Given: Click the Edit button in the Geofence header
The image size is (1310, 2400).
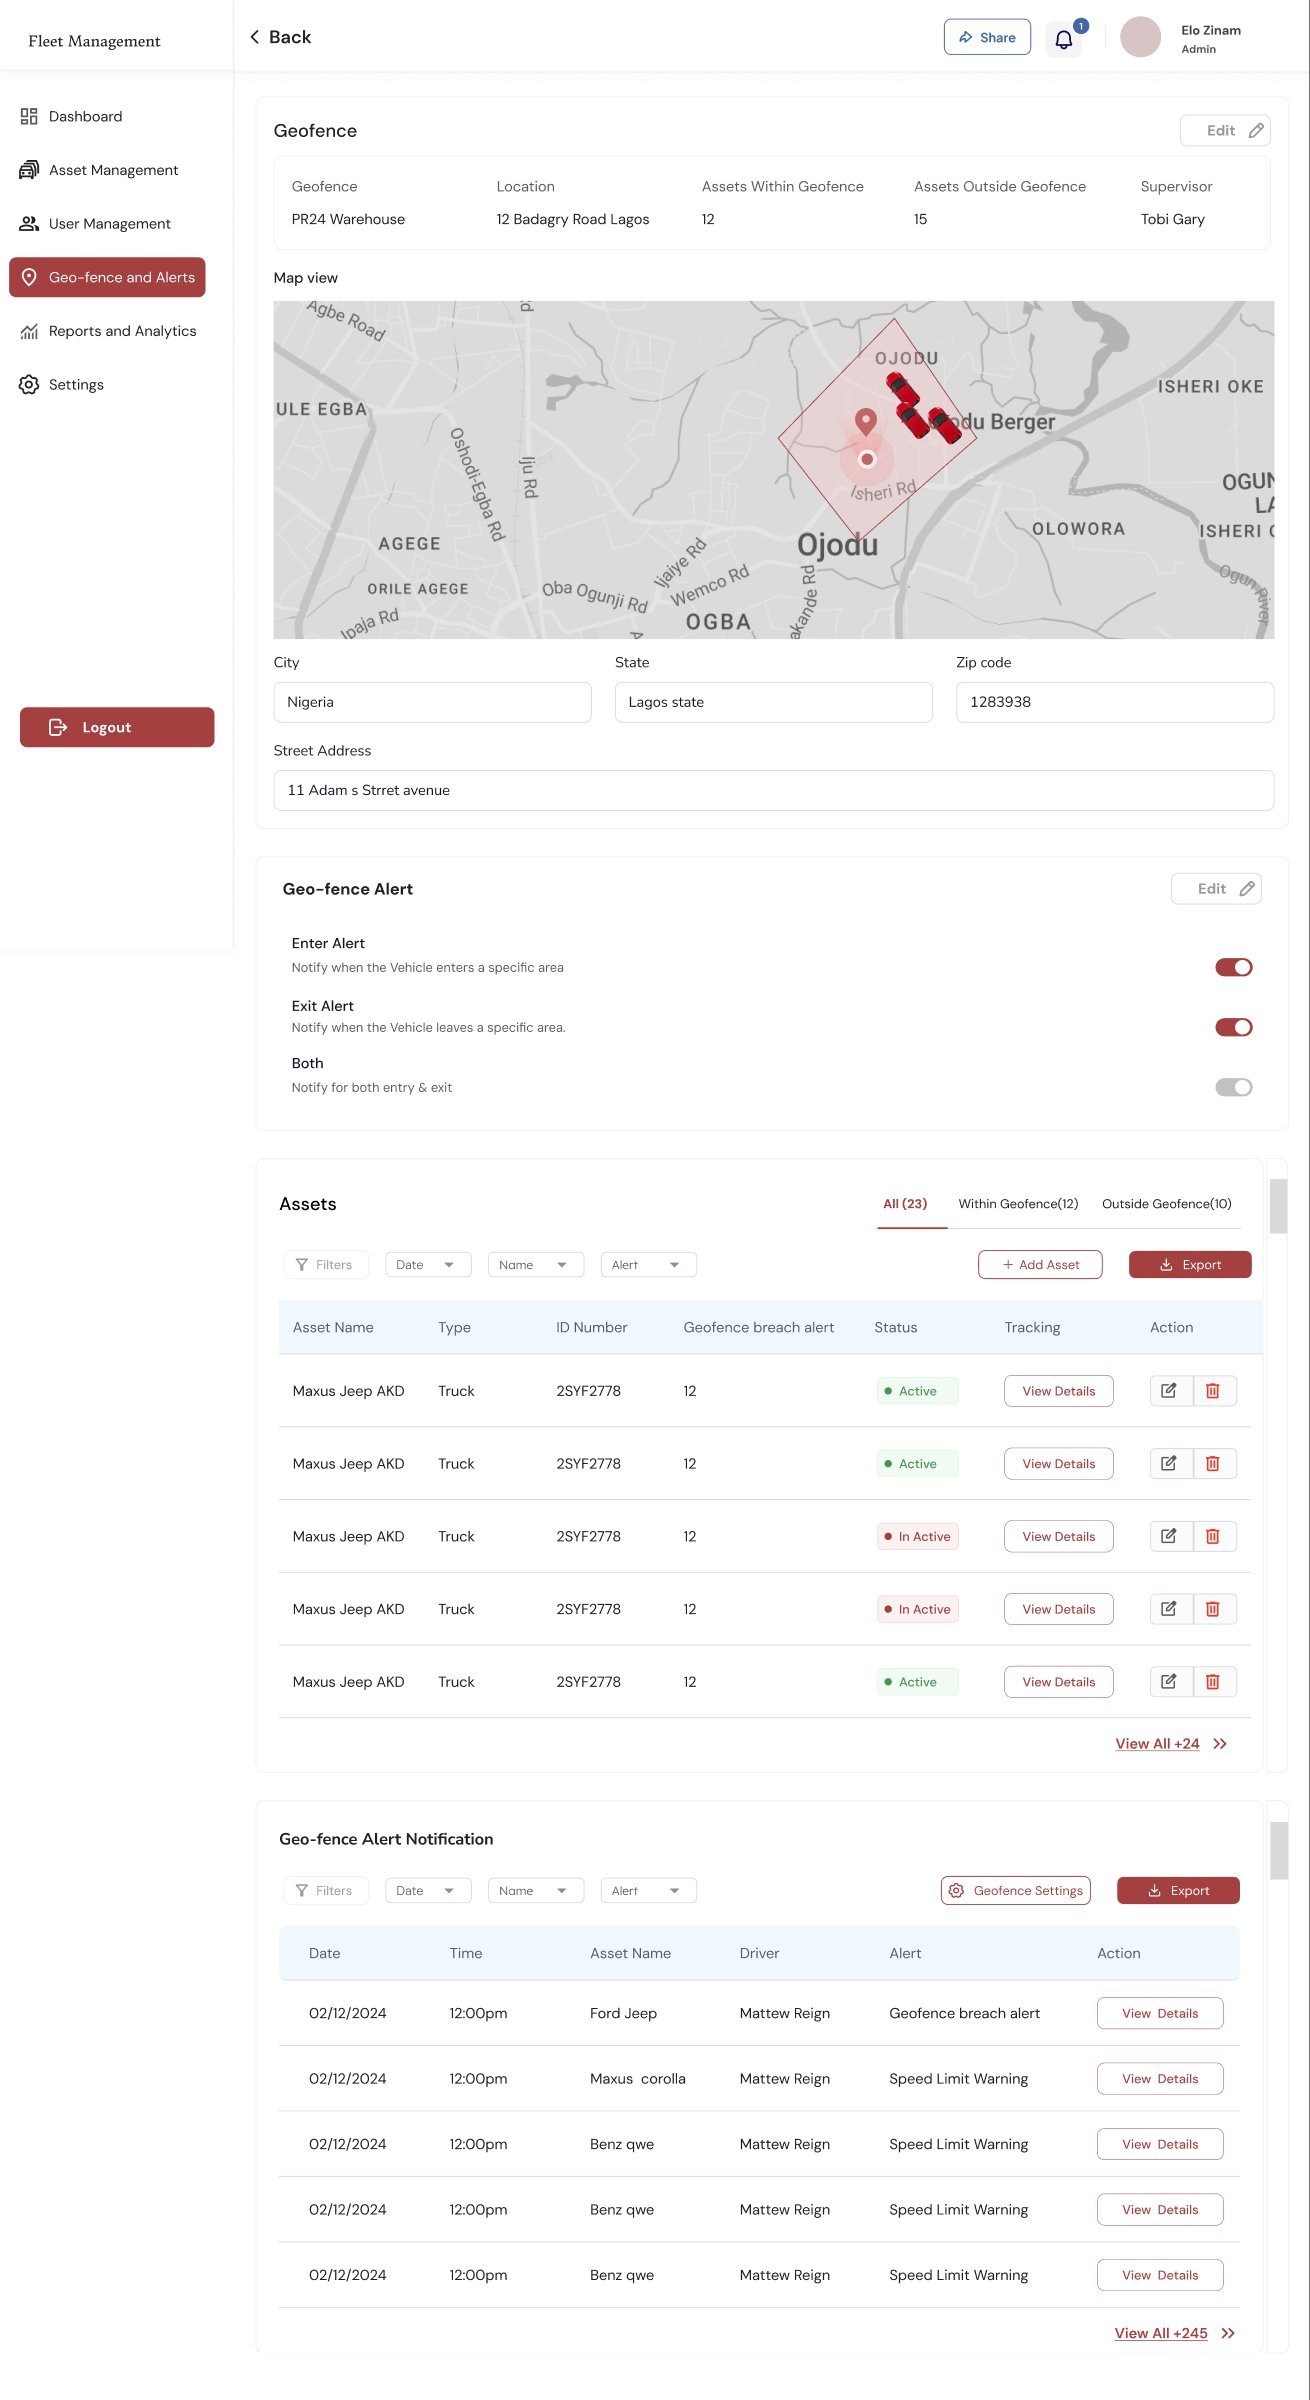Looking at the screenshot, I should click(1225, 130).
